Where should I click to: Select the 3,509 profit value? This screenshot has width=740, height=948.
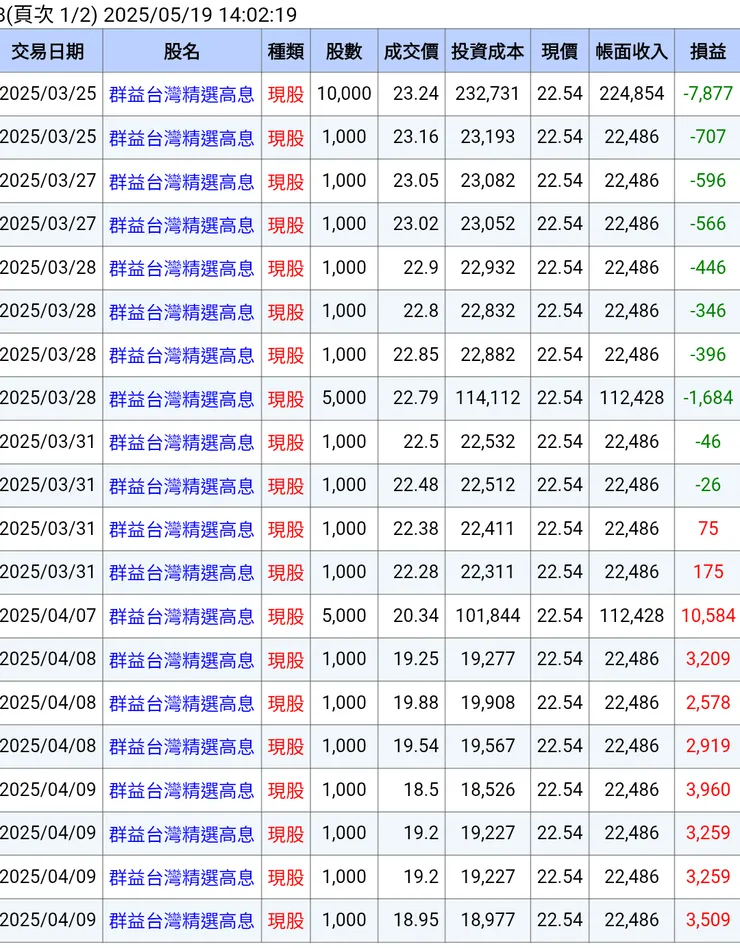tap(708, 921)
